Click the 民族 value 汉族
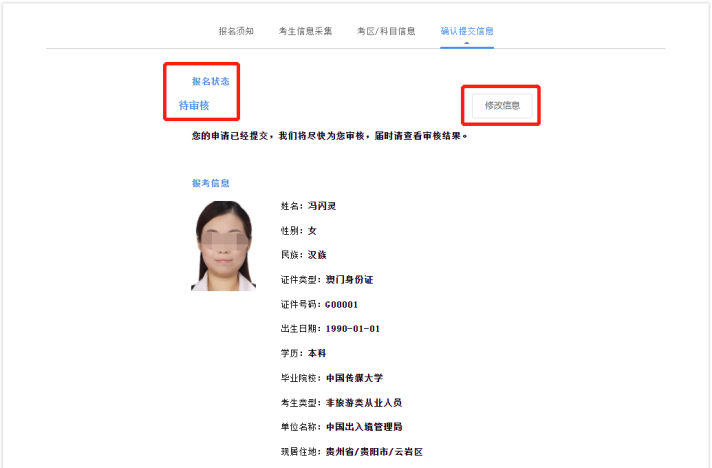This screenshot has width=712, height=468. (317, 255)
